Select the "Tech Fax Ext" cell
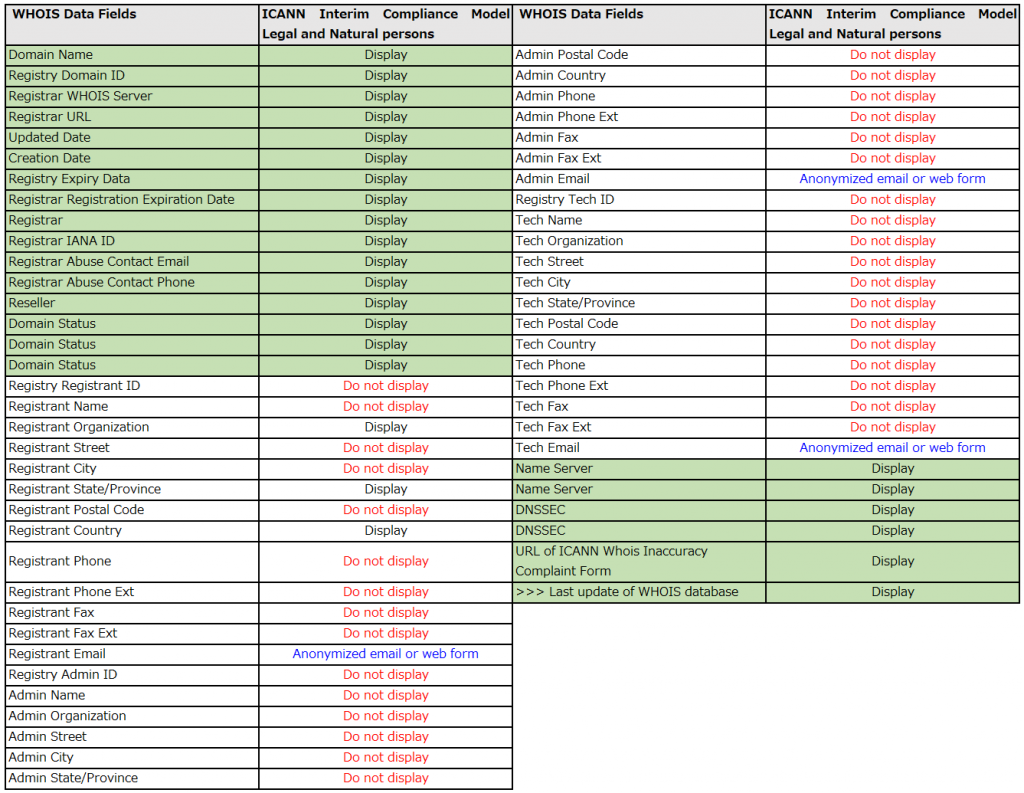Image resolution: width=1024 pixels, height=793 pixels. tap(639, 427)
